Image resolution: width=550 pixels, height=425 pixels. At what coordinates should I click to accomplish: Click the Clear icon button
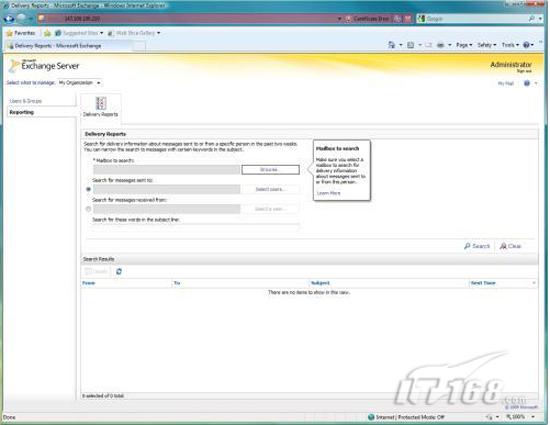pyautogui.click(x=510, y=246)
